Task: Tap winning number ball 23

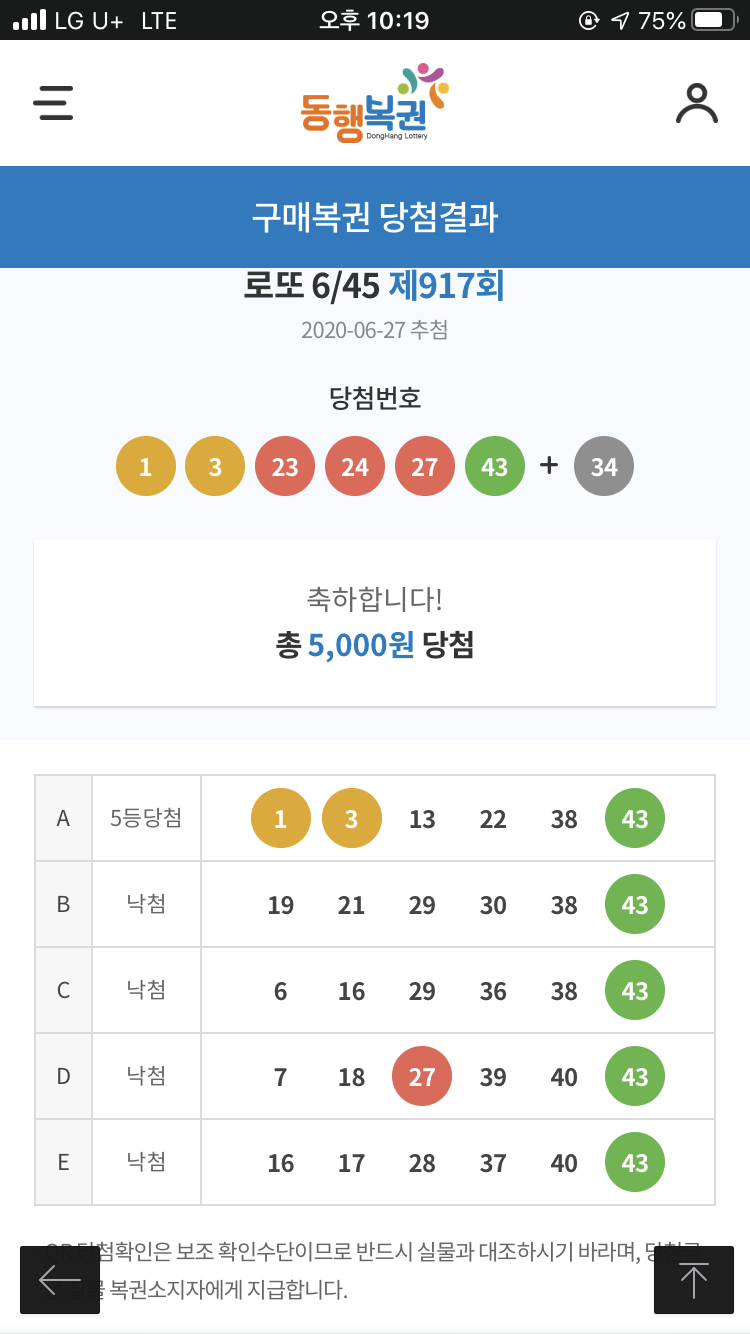Action: 285,467
